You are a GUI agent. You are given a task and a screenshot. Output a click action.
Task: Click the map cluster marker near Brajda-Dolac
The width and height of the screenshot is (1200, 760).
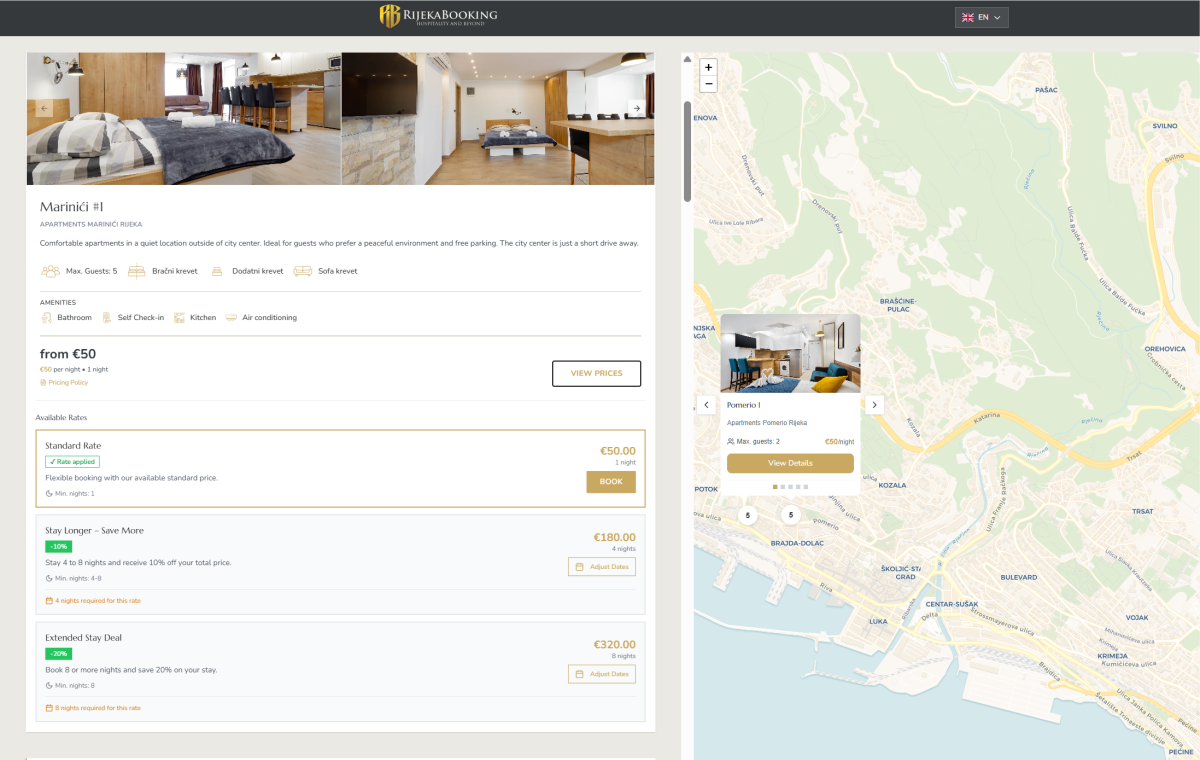click(791, 515)
